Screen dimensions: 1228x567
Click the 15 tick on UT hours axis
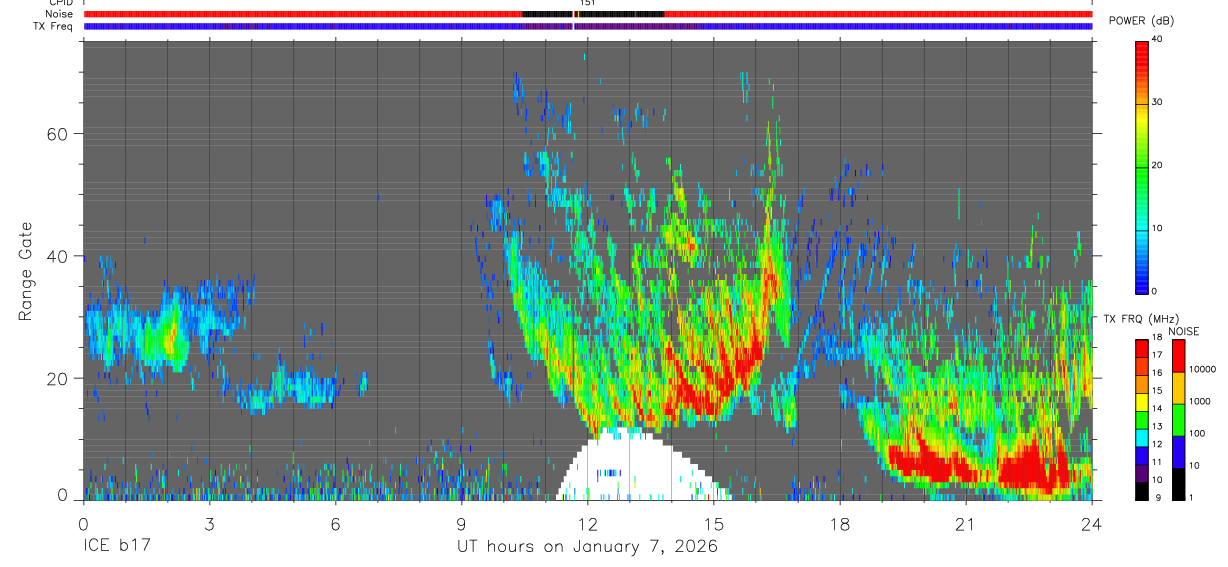(x=714, y=523)
